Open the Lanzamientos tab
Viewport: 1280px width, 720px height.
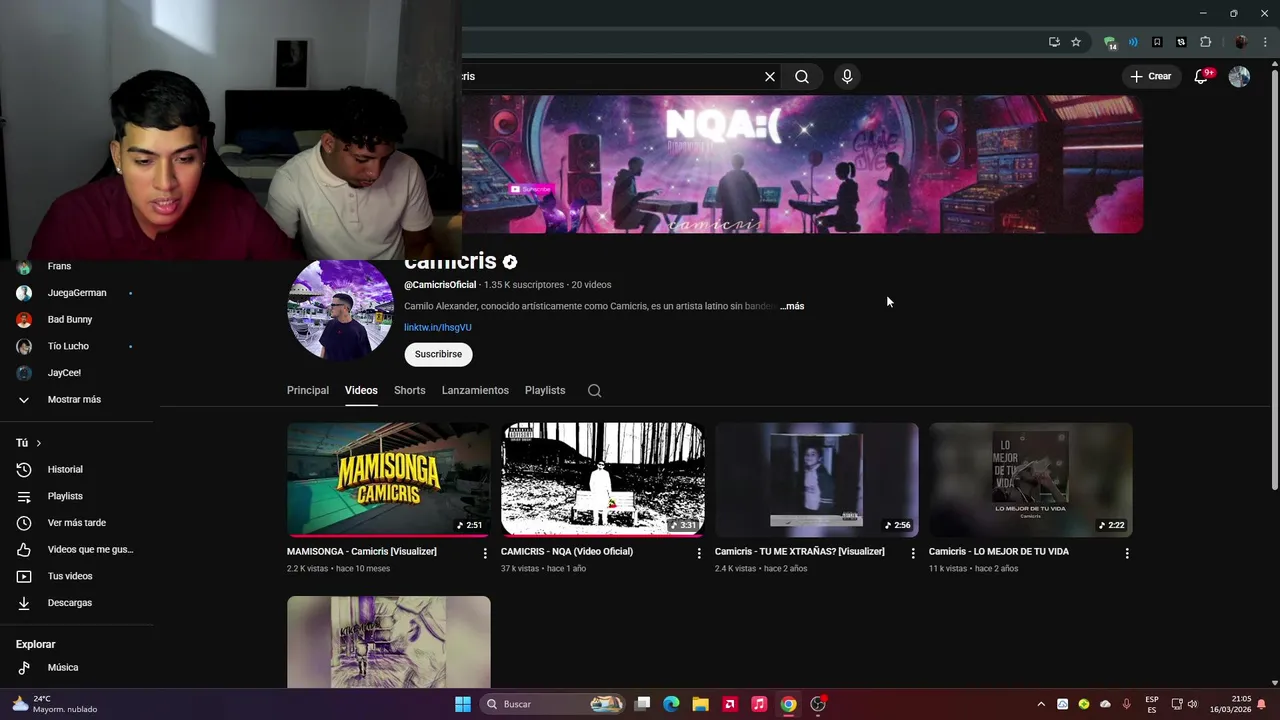coord(475,390)
